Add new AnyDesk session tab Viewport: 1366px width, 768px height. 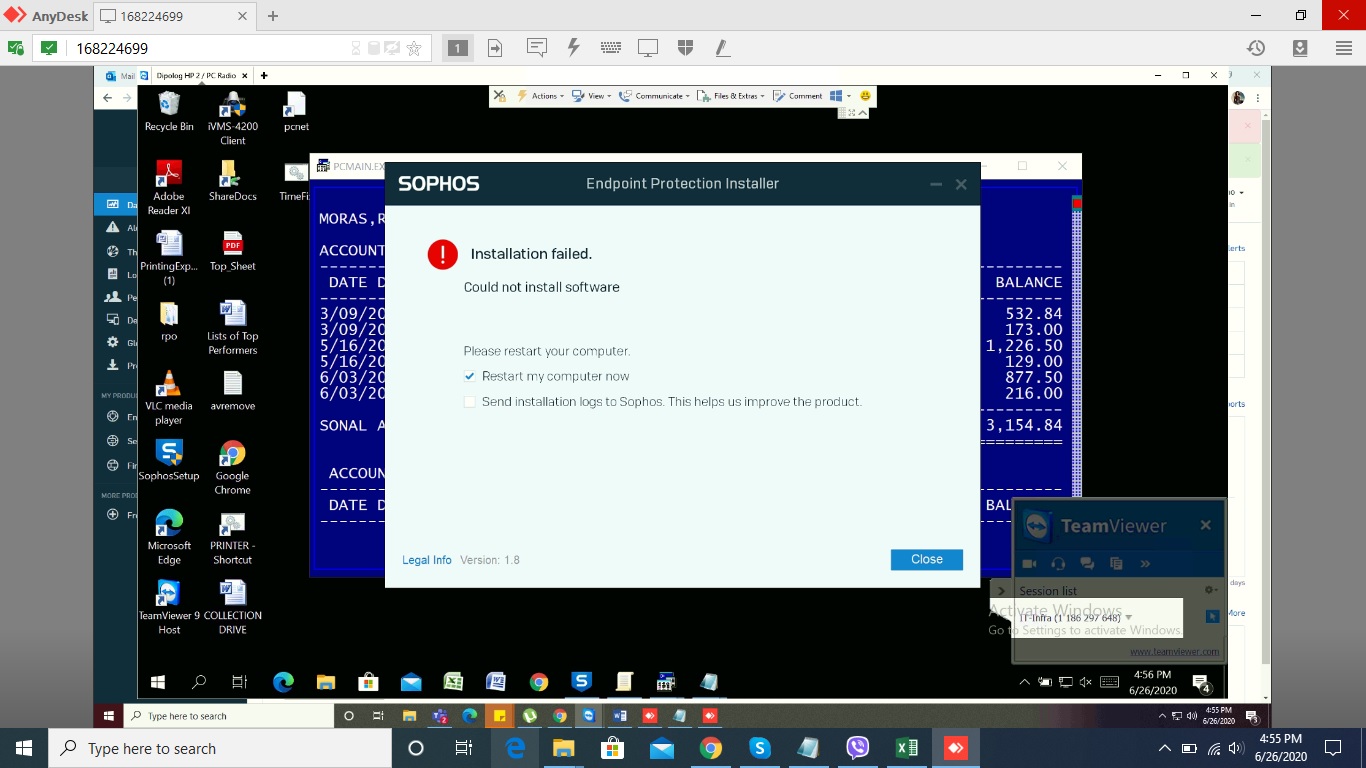(x=273, y=16)
